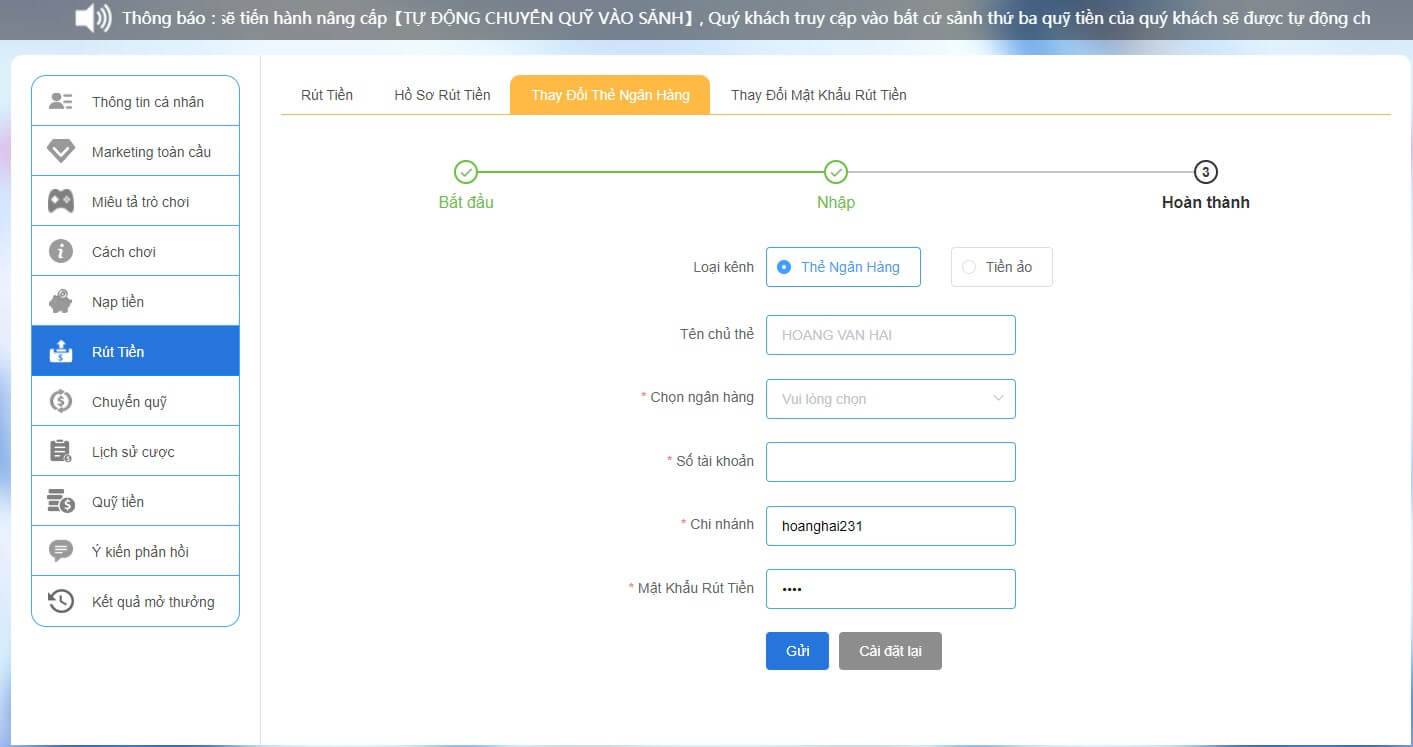
Task: Click the withdraw icon for Rút Tiền
Action: (61, 351)
